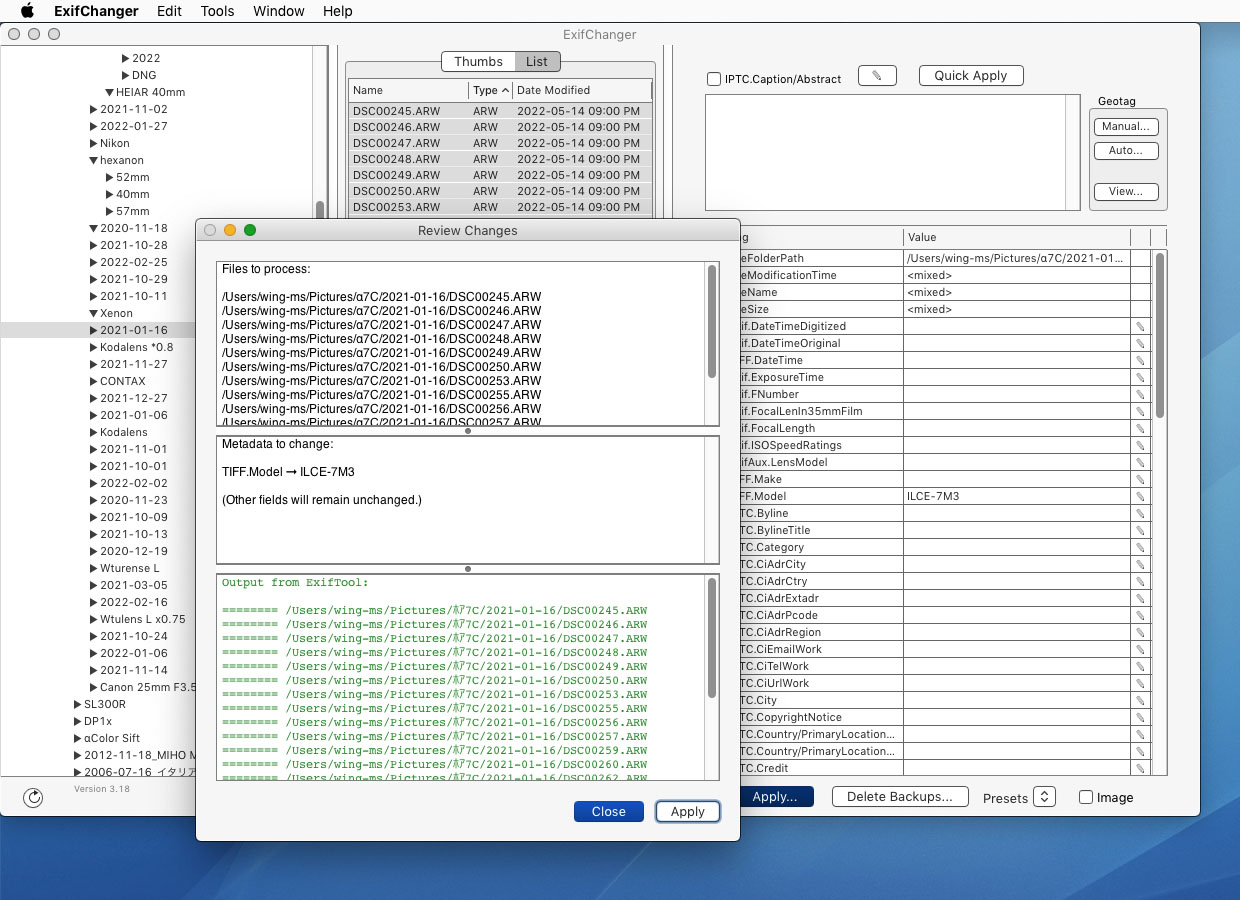Edit pencil icon for CiAdrCity row
The width and height of the screenshot is (1240, 900).
[1140, 565]
